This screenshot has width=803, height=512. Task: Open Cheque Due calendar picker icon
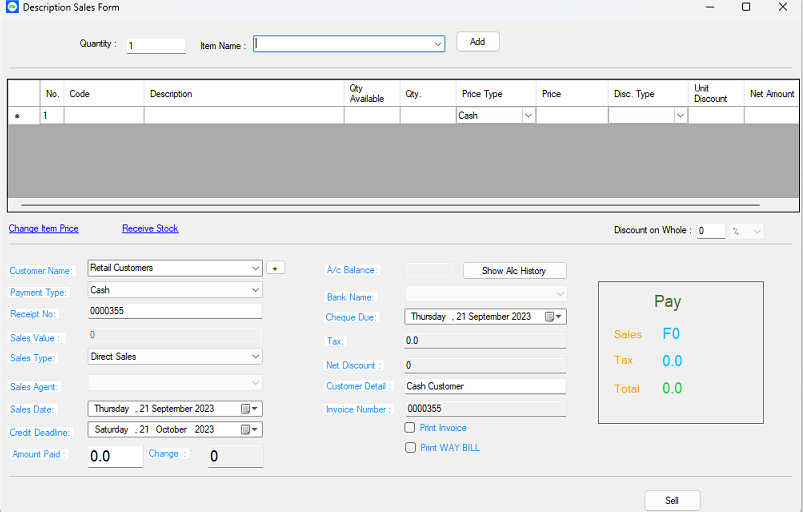(x=553, y=317)
